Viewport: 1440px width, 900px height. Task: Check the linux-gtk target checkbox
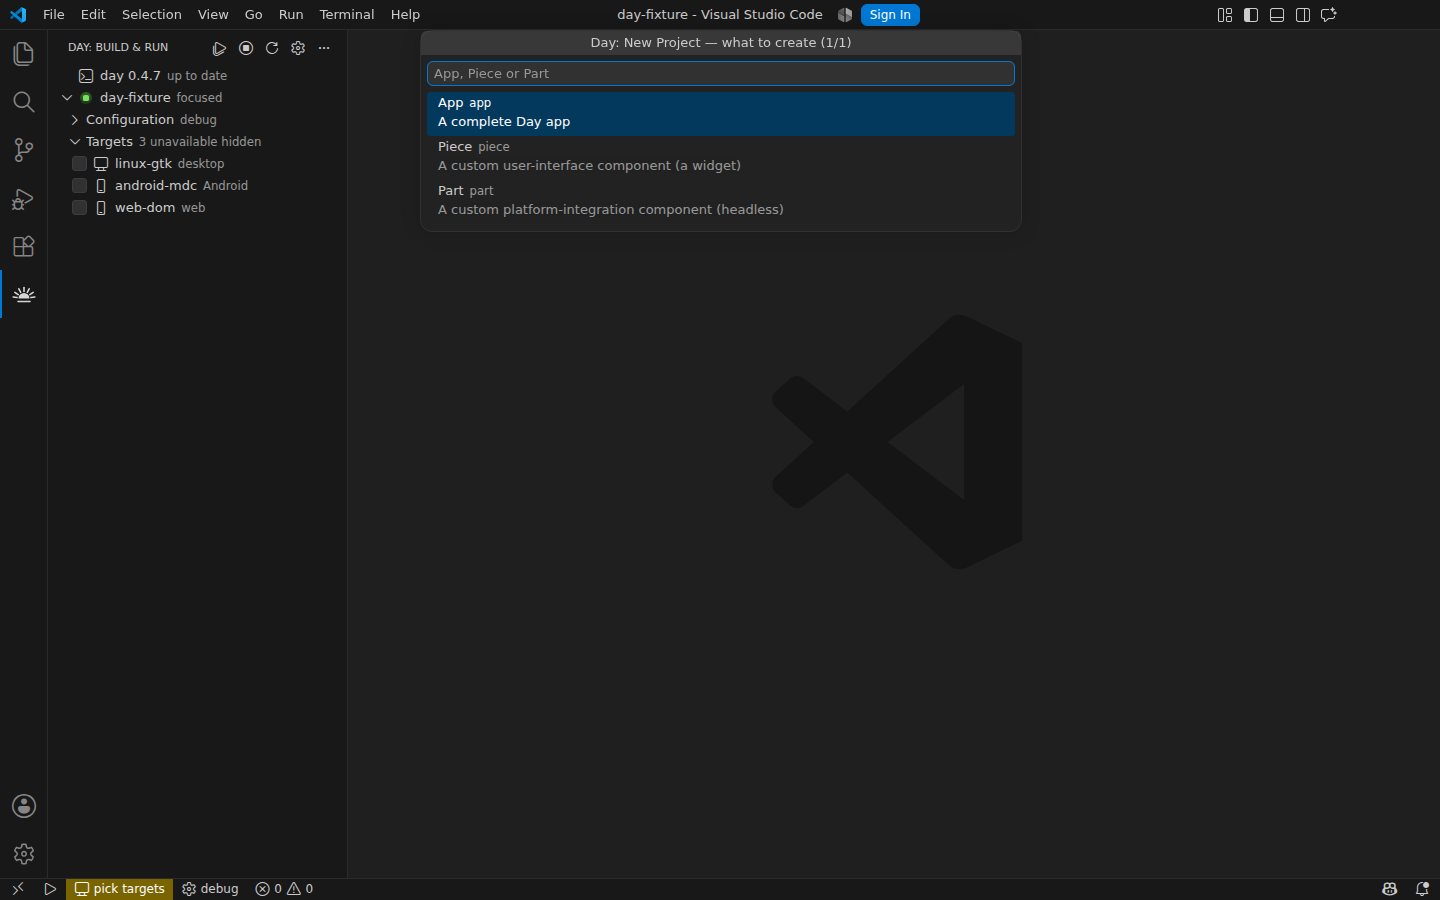click(x=80, y=164)
